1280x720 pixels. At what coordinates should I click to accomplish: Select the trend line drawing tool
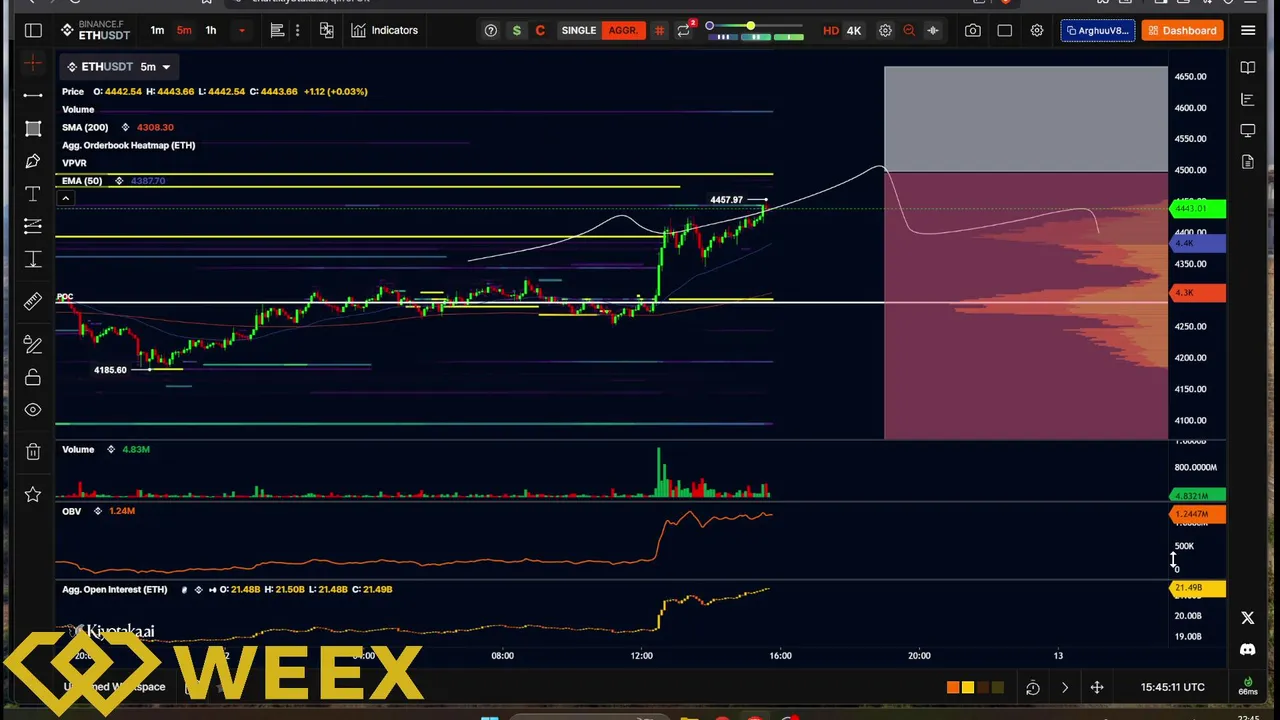coord(33,96)
